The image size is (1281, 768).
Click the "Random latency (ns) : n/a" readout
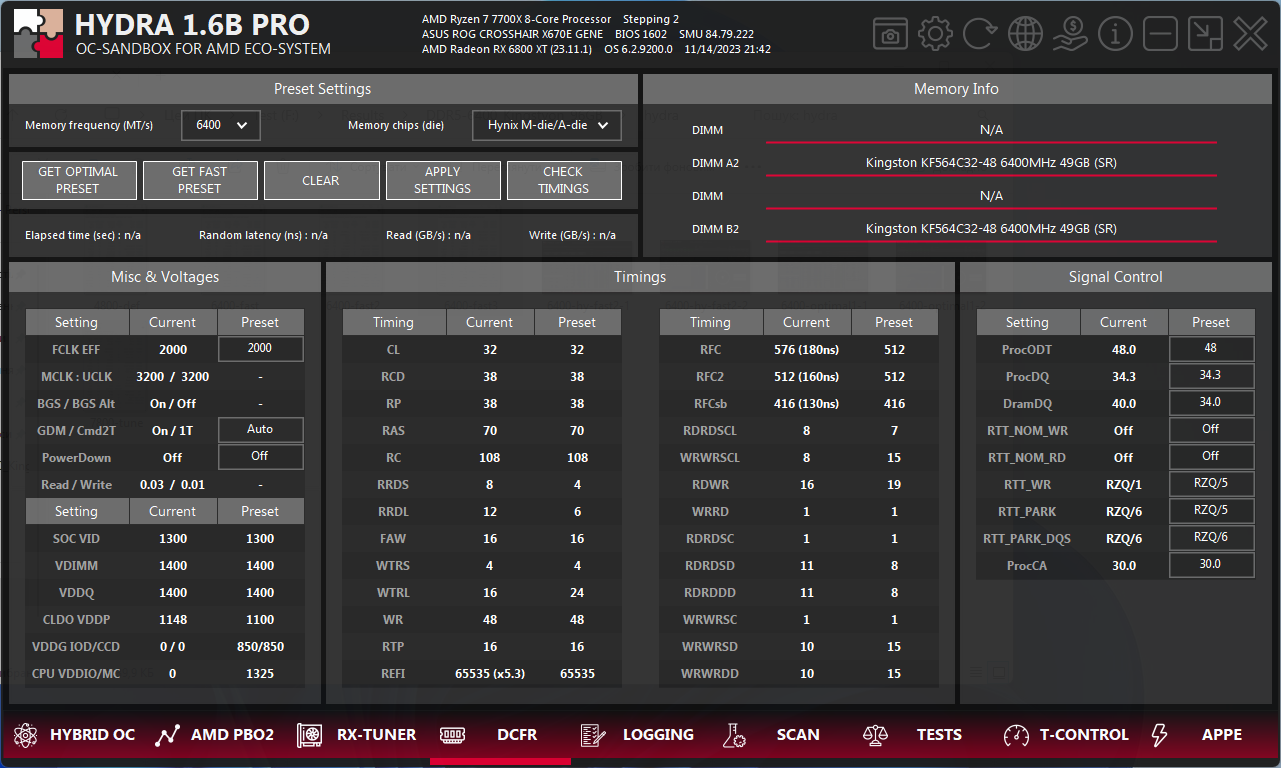[263, 236]
